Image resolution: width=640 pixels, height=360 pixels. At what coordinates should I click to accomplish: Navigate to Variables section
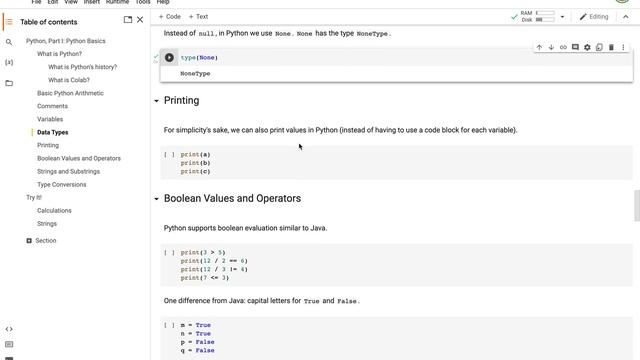click(x=50, y=119)
